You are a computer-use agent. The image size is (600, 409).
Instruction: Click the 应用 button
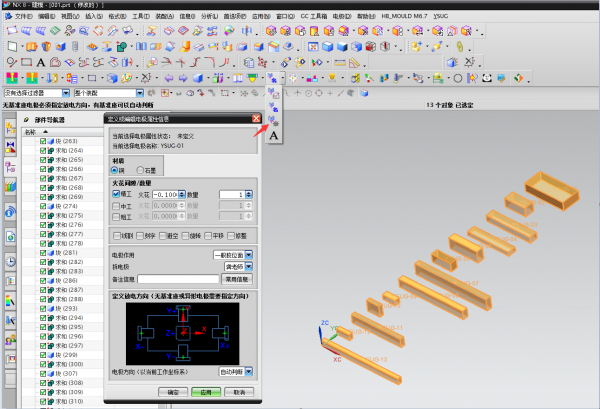click(x=205, y=392)
